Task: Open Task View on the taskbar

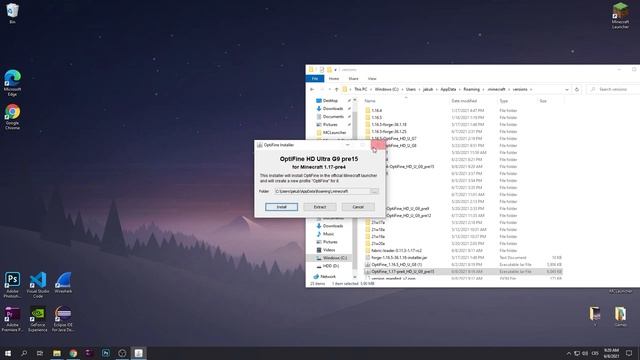Action: pyautogui.click(x=40, y=353)
